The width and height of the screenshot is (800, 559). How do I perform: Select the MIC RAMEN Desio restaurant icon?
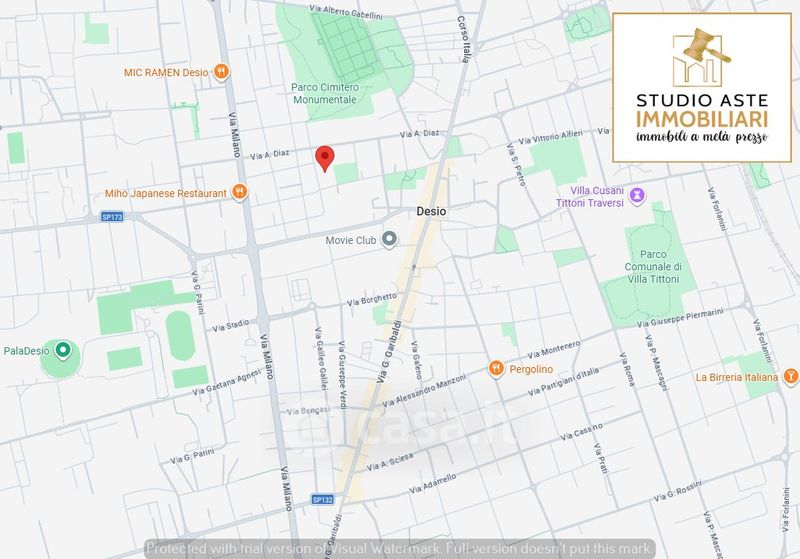pos(221,72)
